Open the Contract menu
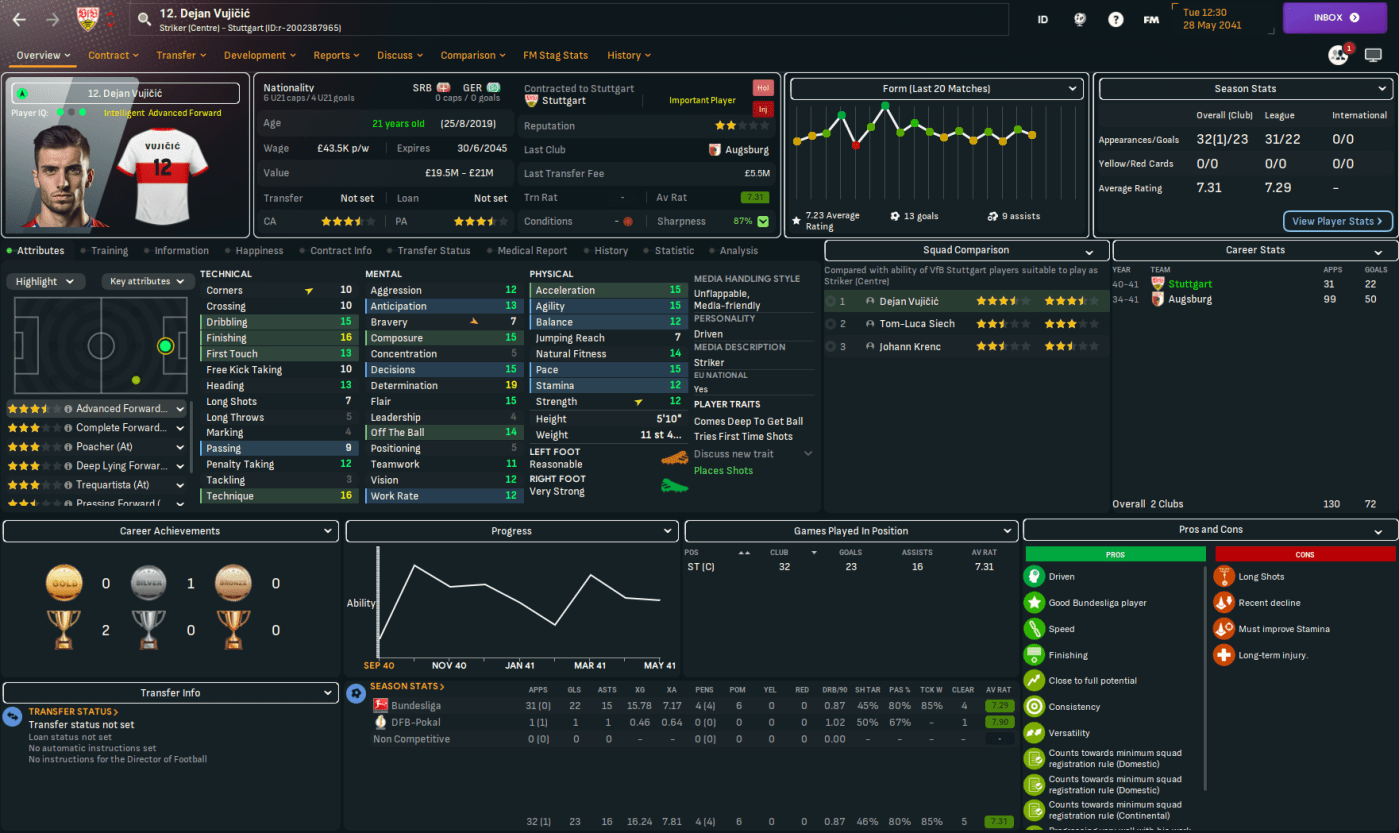The image size is (1399, 833). pos(114,56)
